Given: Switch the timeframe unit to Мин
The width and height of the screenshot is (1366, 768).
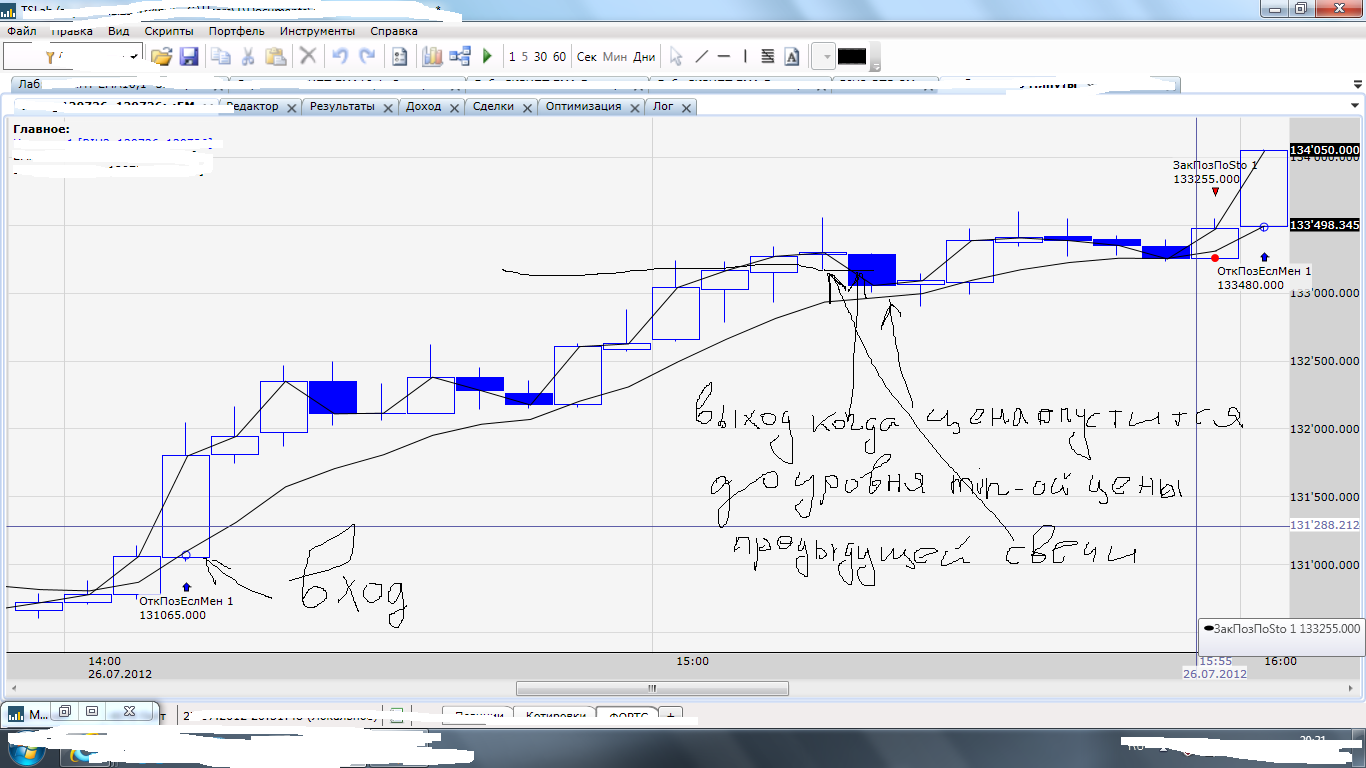Looking at the screenshot, I should point(615,57).
